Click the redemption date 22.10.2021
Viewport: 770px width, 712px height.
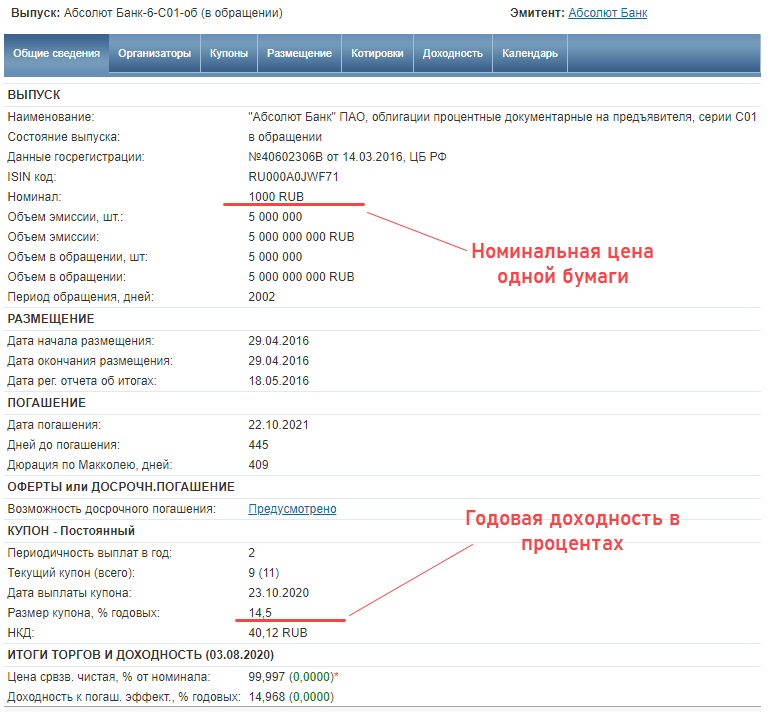pyautogui.click(x=279, y=424)
